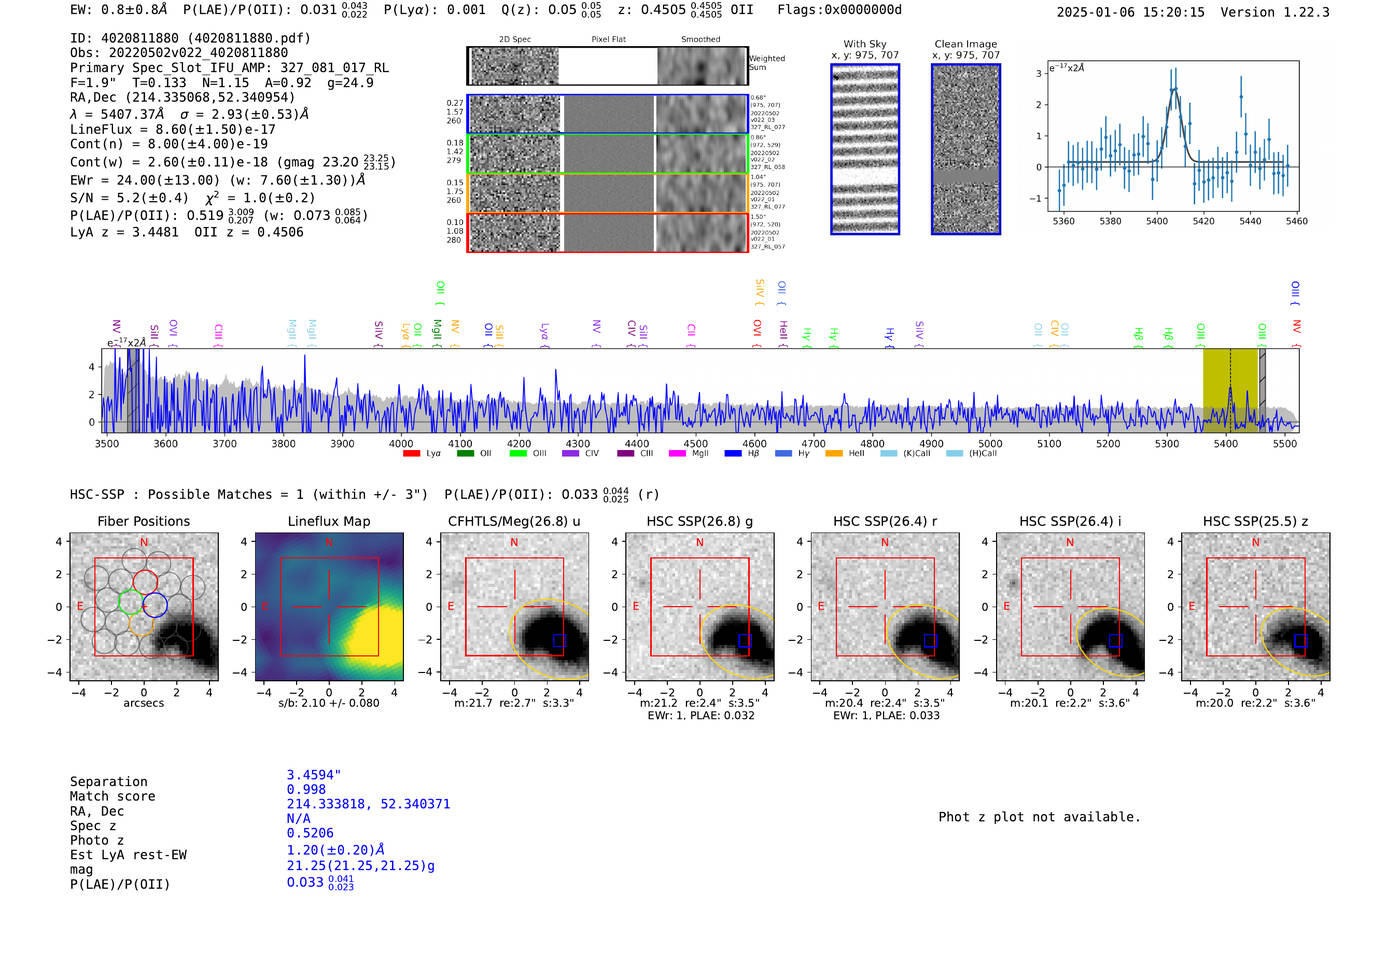1400x953 pixels.
Task: Open the Lineflux Map panel
Action: 329,606
